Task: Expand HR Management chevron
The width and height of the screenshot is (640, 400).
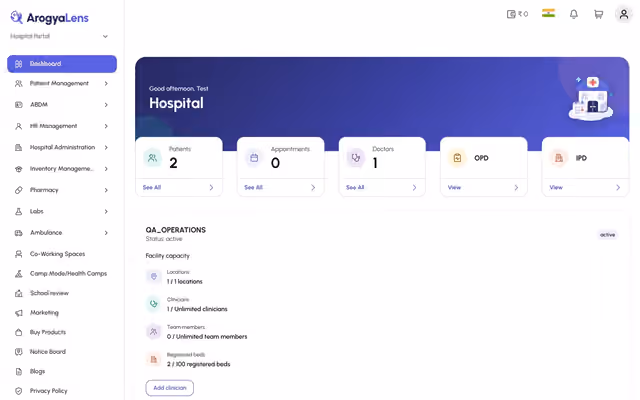Action: pos(106,126)
